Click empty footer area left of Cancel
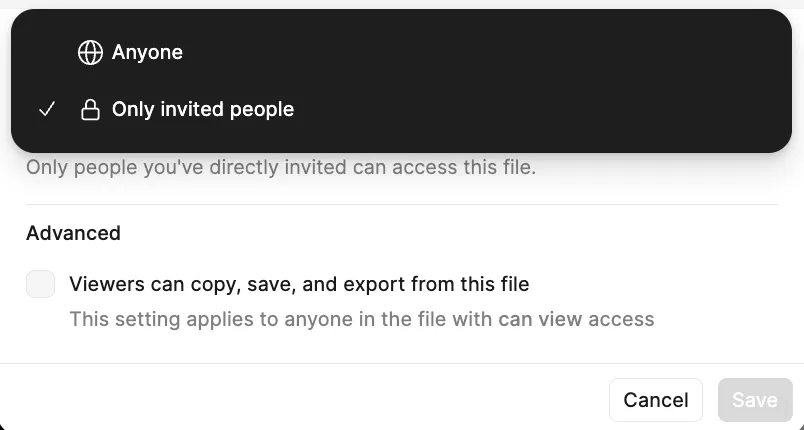 (x=300, y=399)
